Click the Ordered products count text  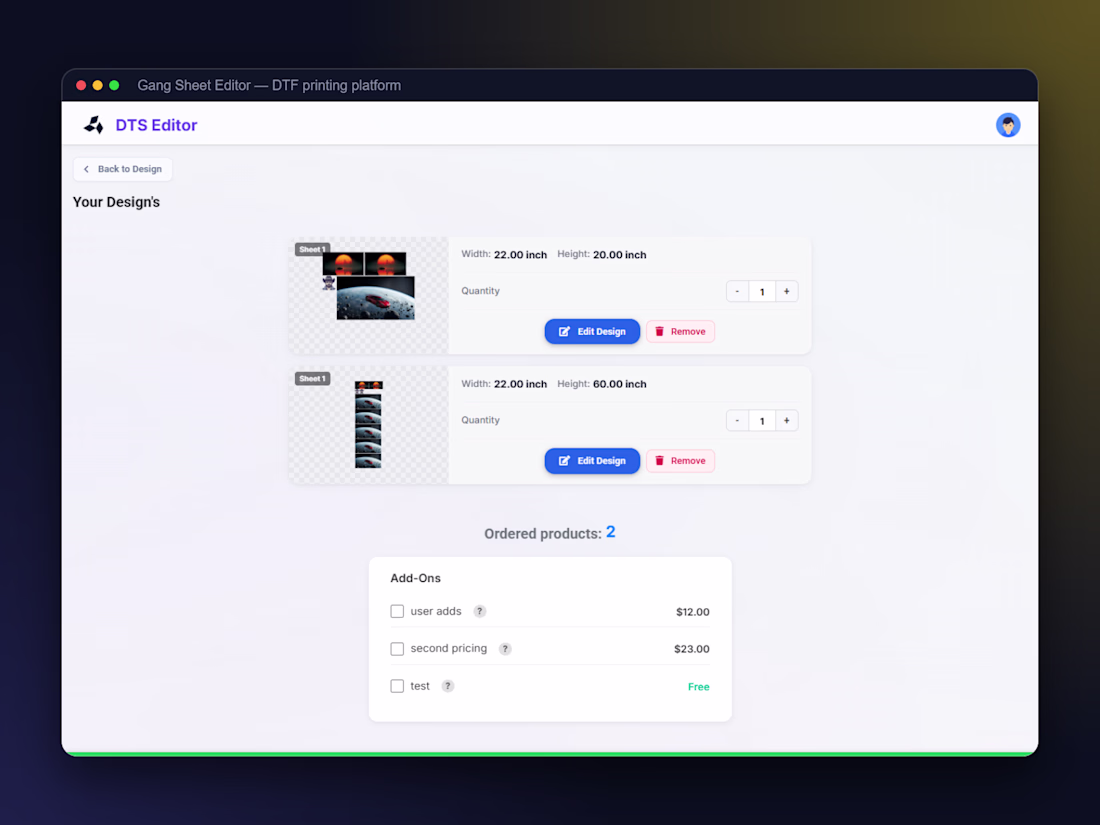[550, 533]
